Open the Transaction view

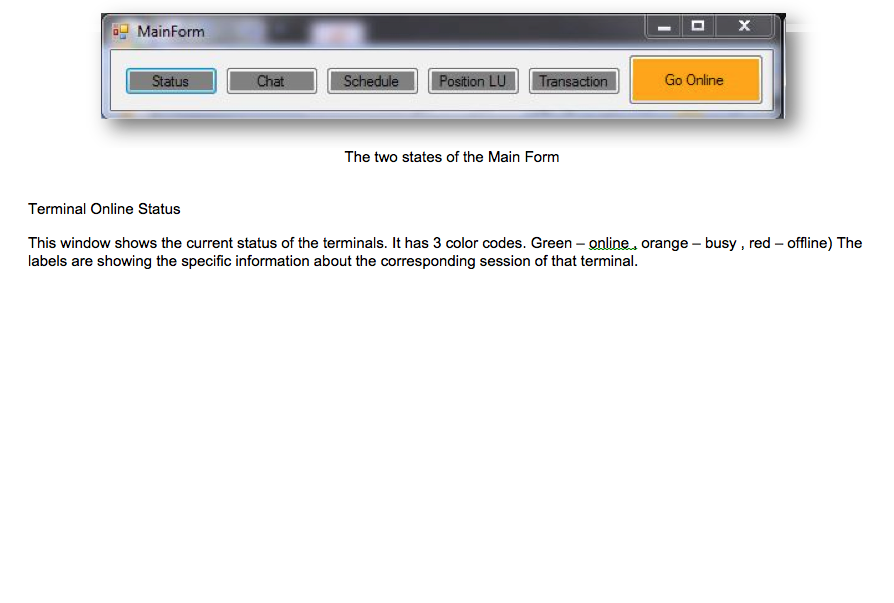573,81
